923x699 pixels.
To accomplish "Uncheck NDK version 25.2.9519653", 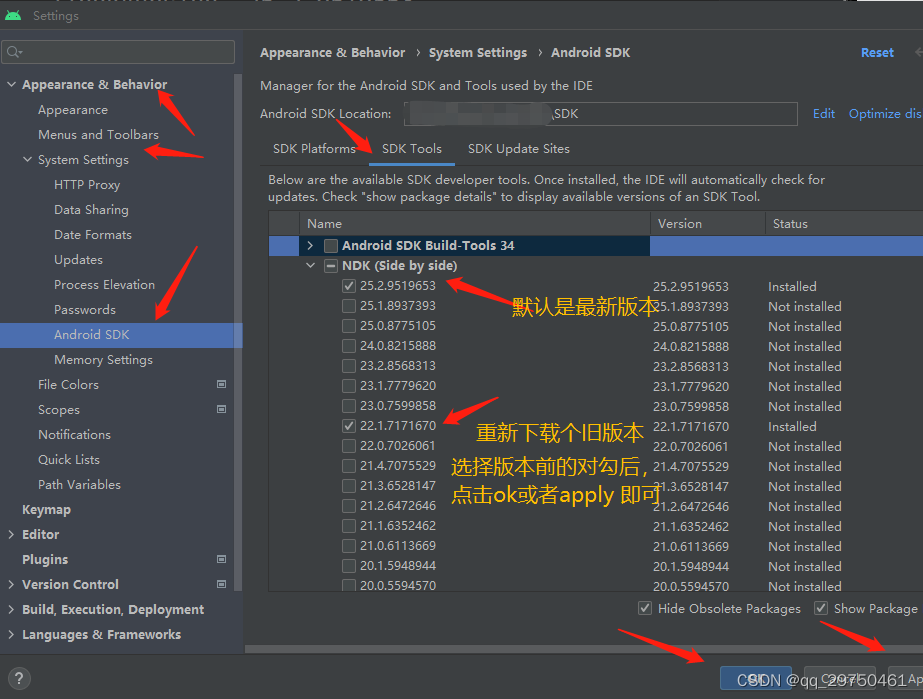I will point(349,285).
